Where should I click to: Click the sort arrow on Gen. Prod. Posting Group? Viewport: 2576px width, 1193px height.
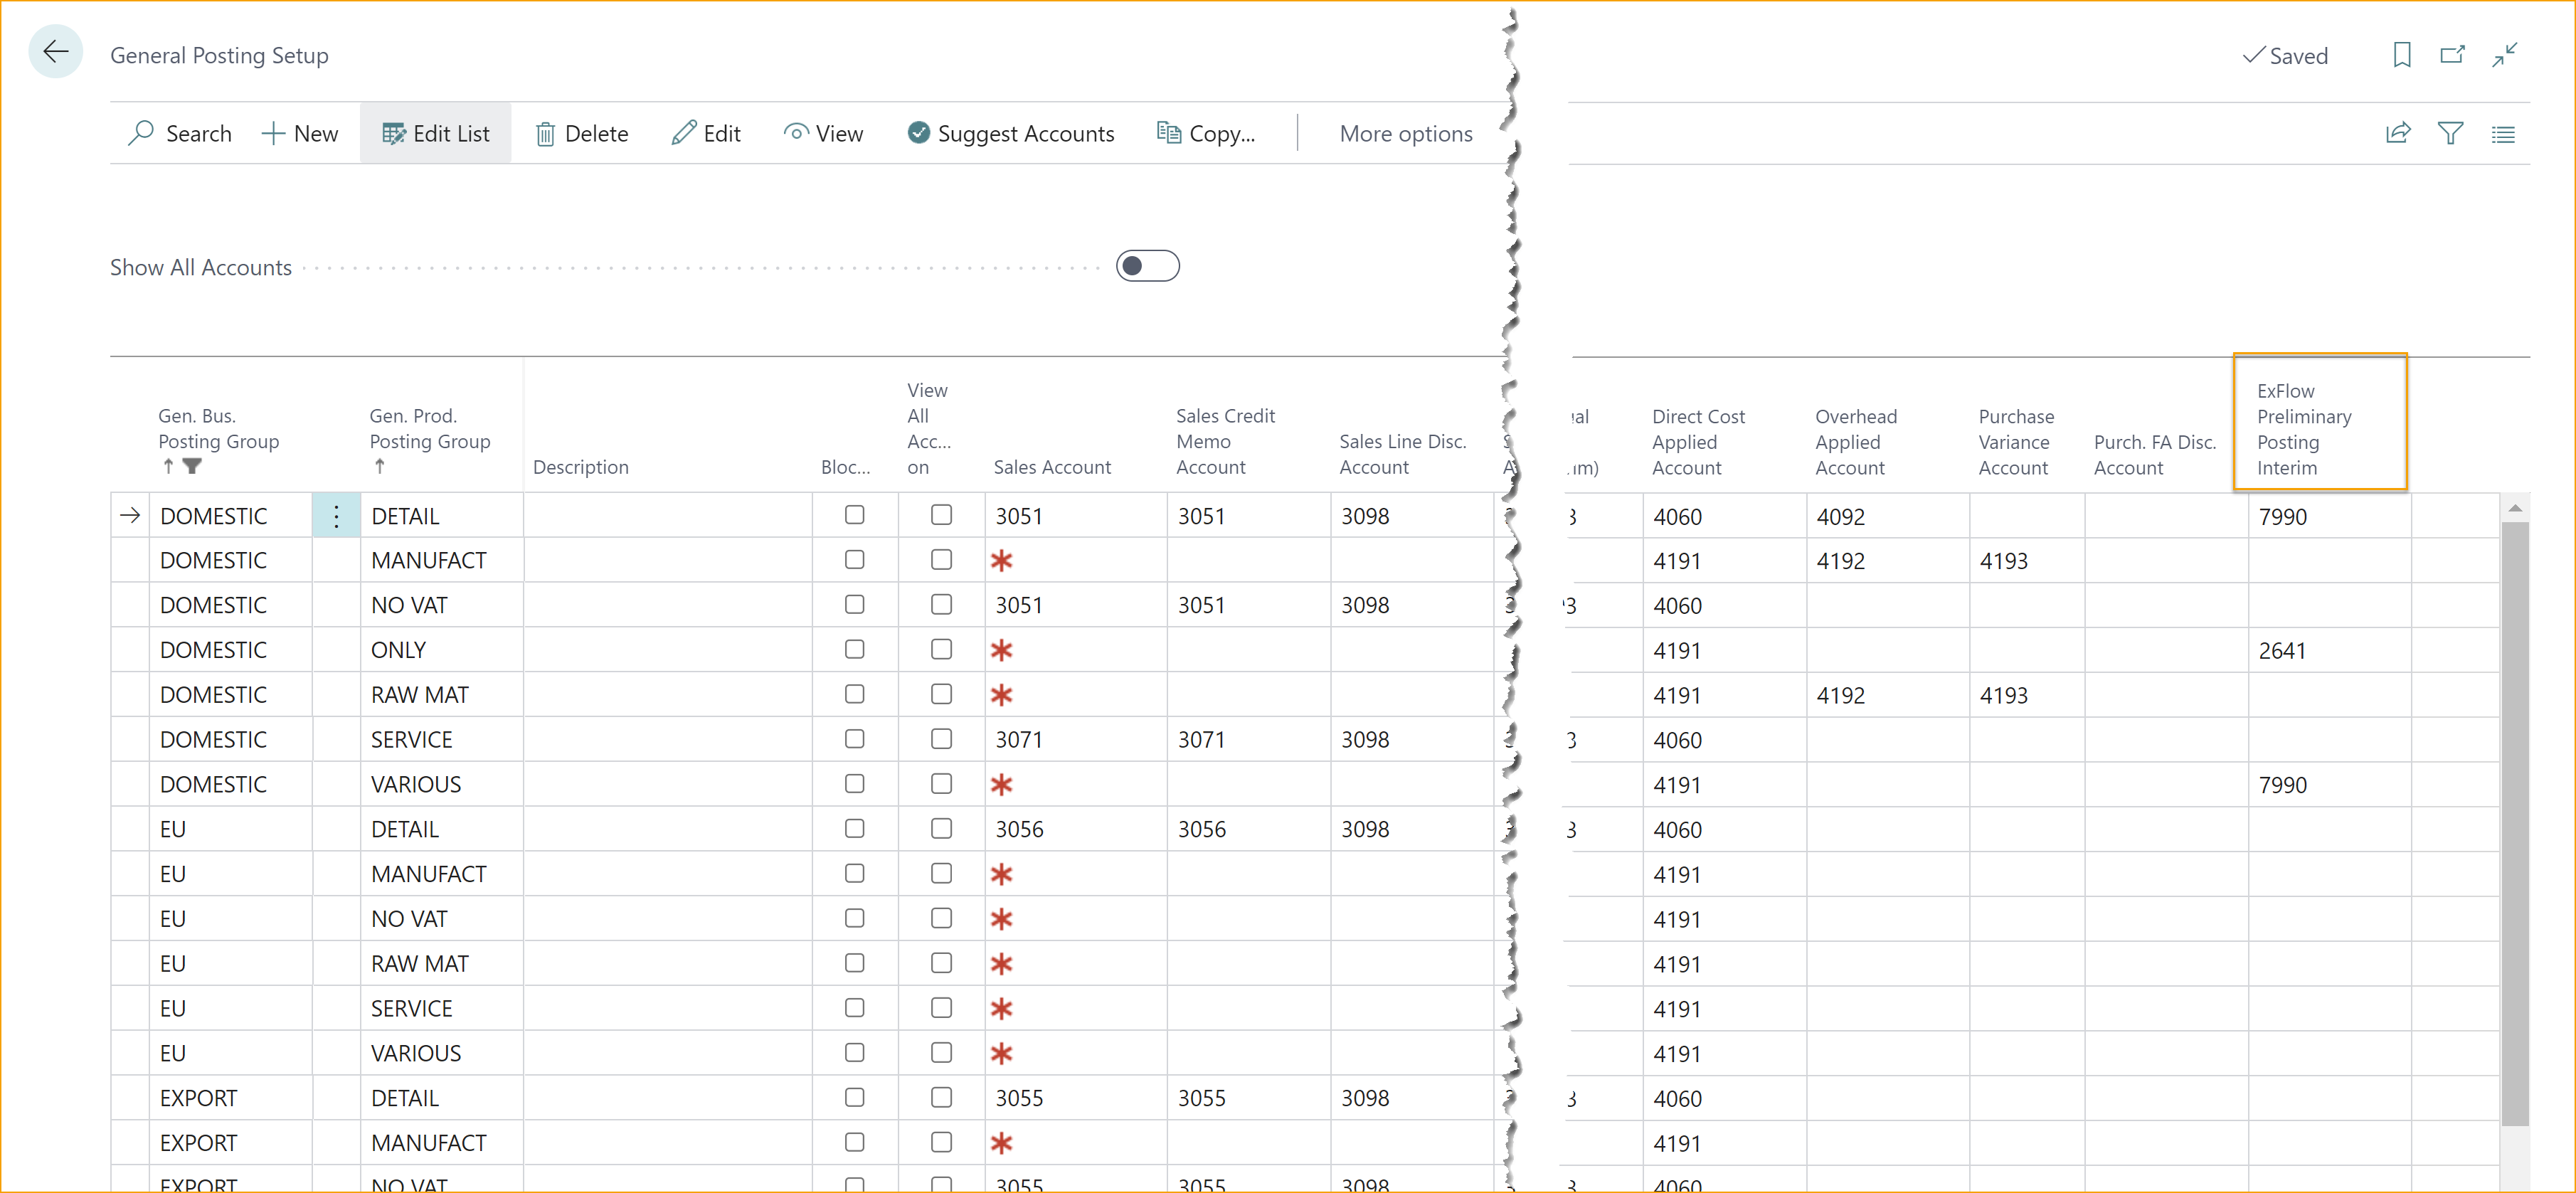380,466
